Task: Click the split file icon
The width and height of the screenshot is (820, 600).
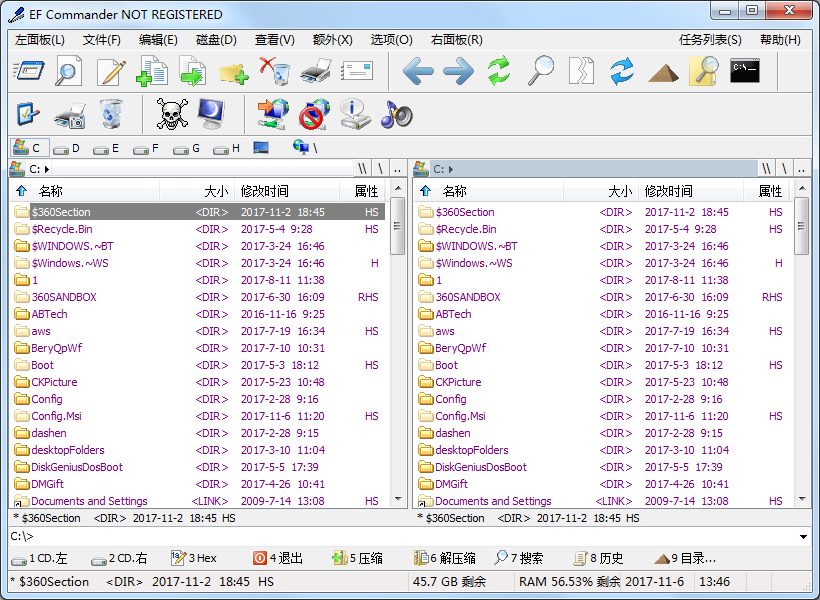Action: click(582, 71)
